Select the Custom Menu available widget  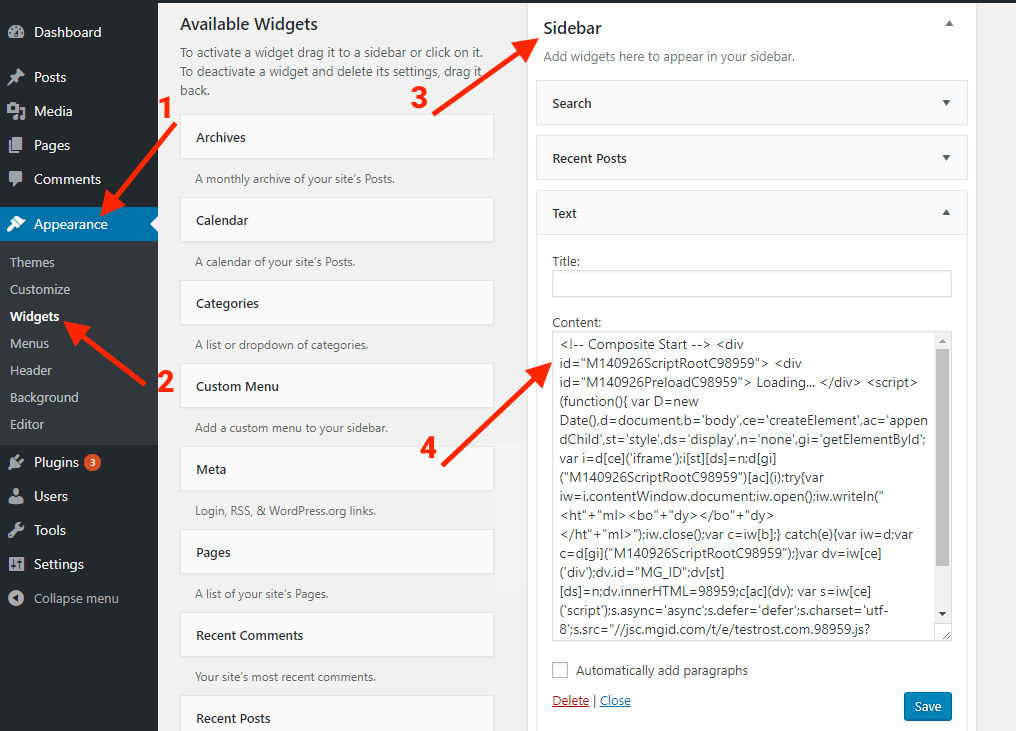click(337, 386)
